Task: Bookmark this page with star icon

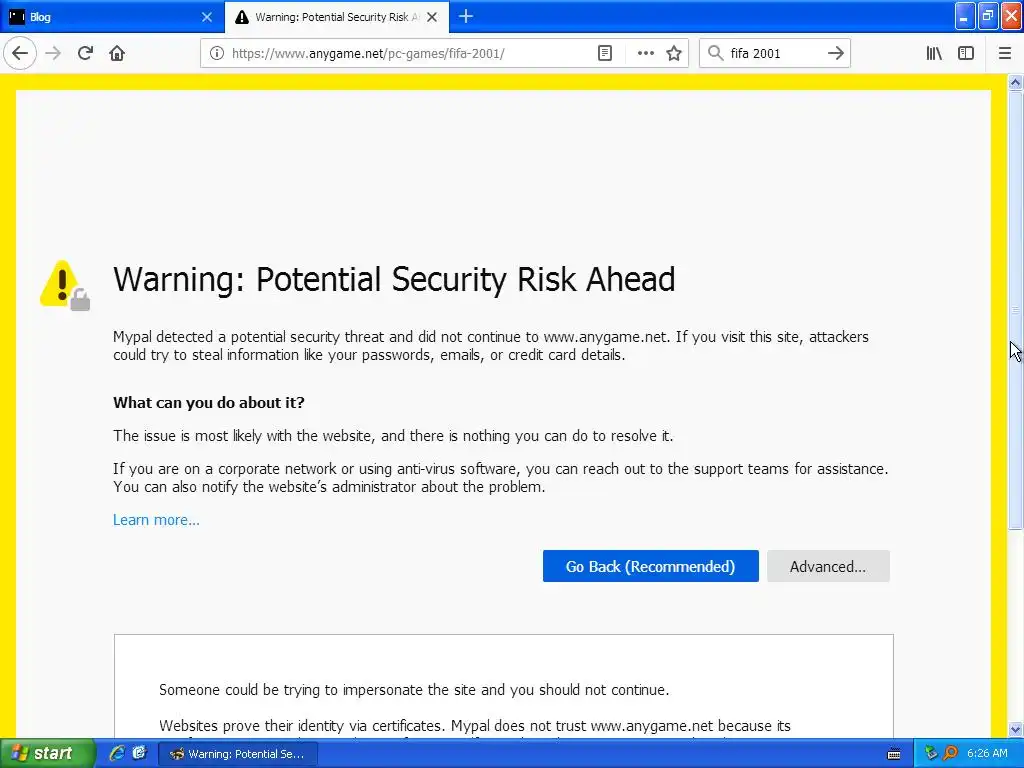Action: 674,53
